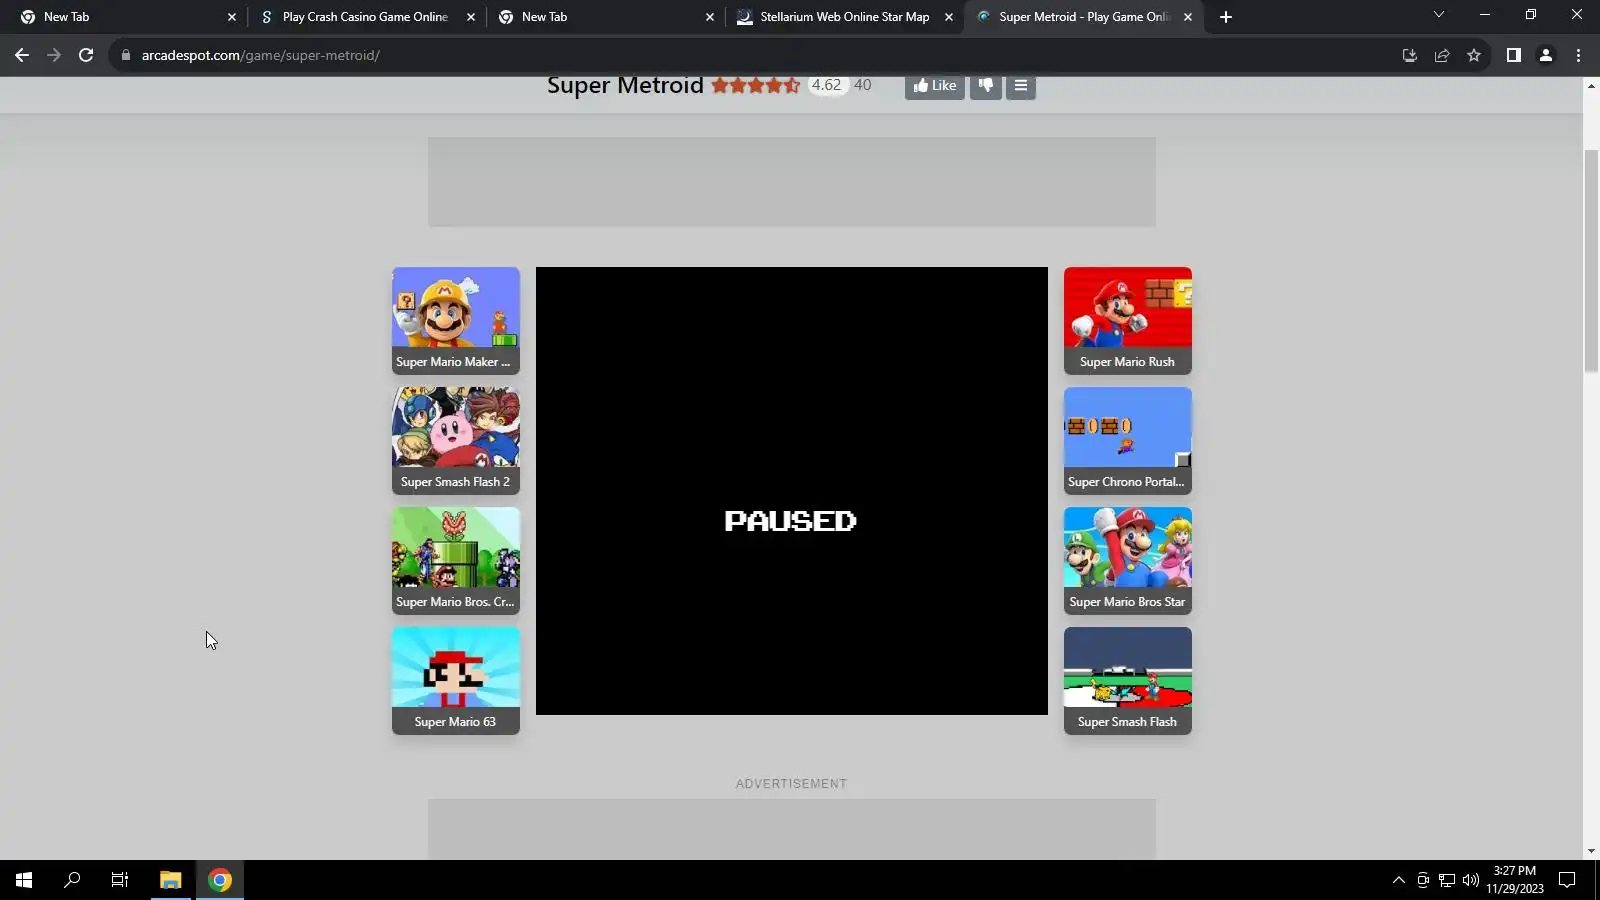Close the Play Crash Casino tab

471,17
